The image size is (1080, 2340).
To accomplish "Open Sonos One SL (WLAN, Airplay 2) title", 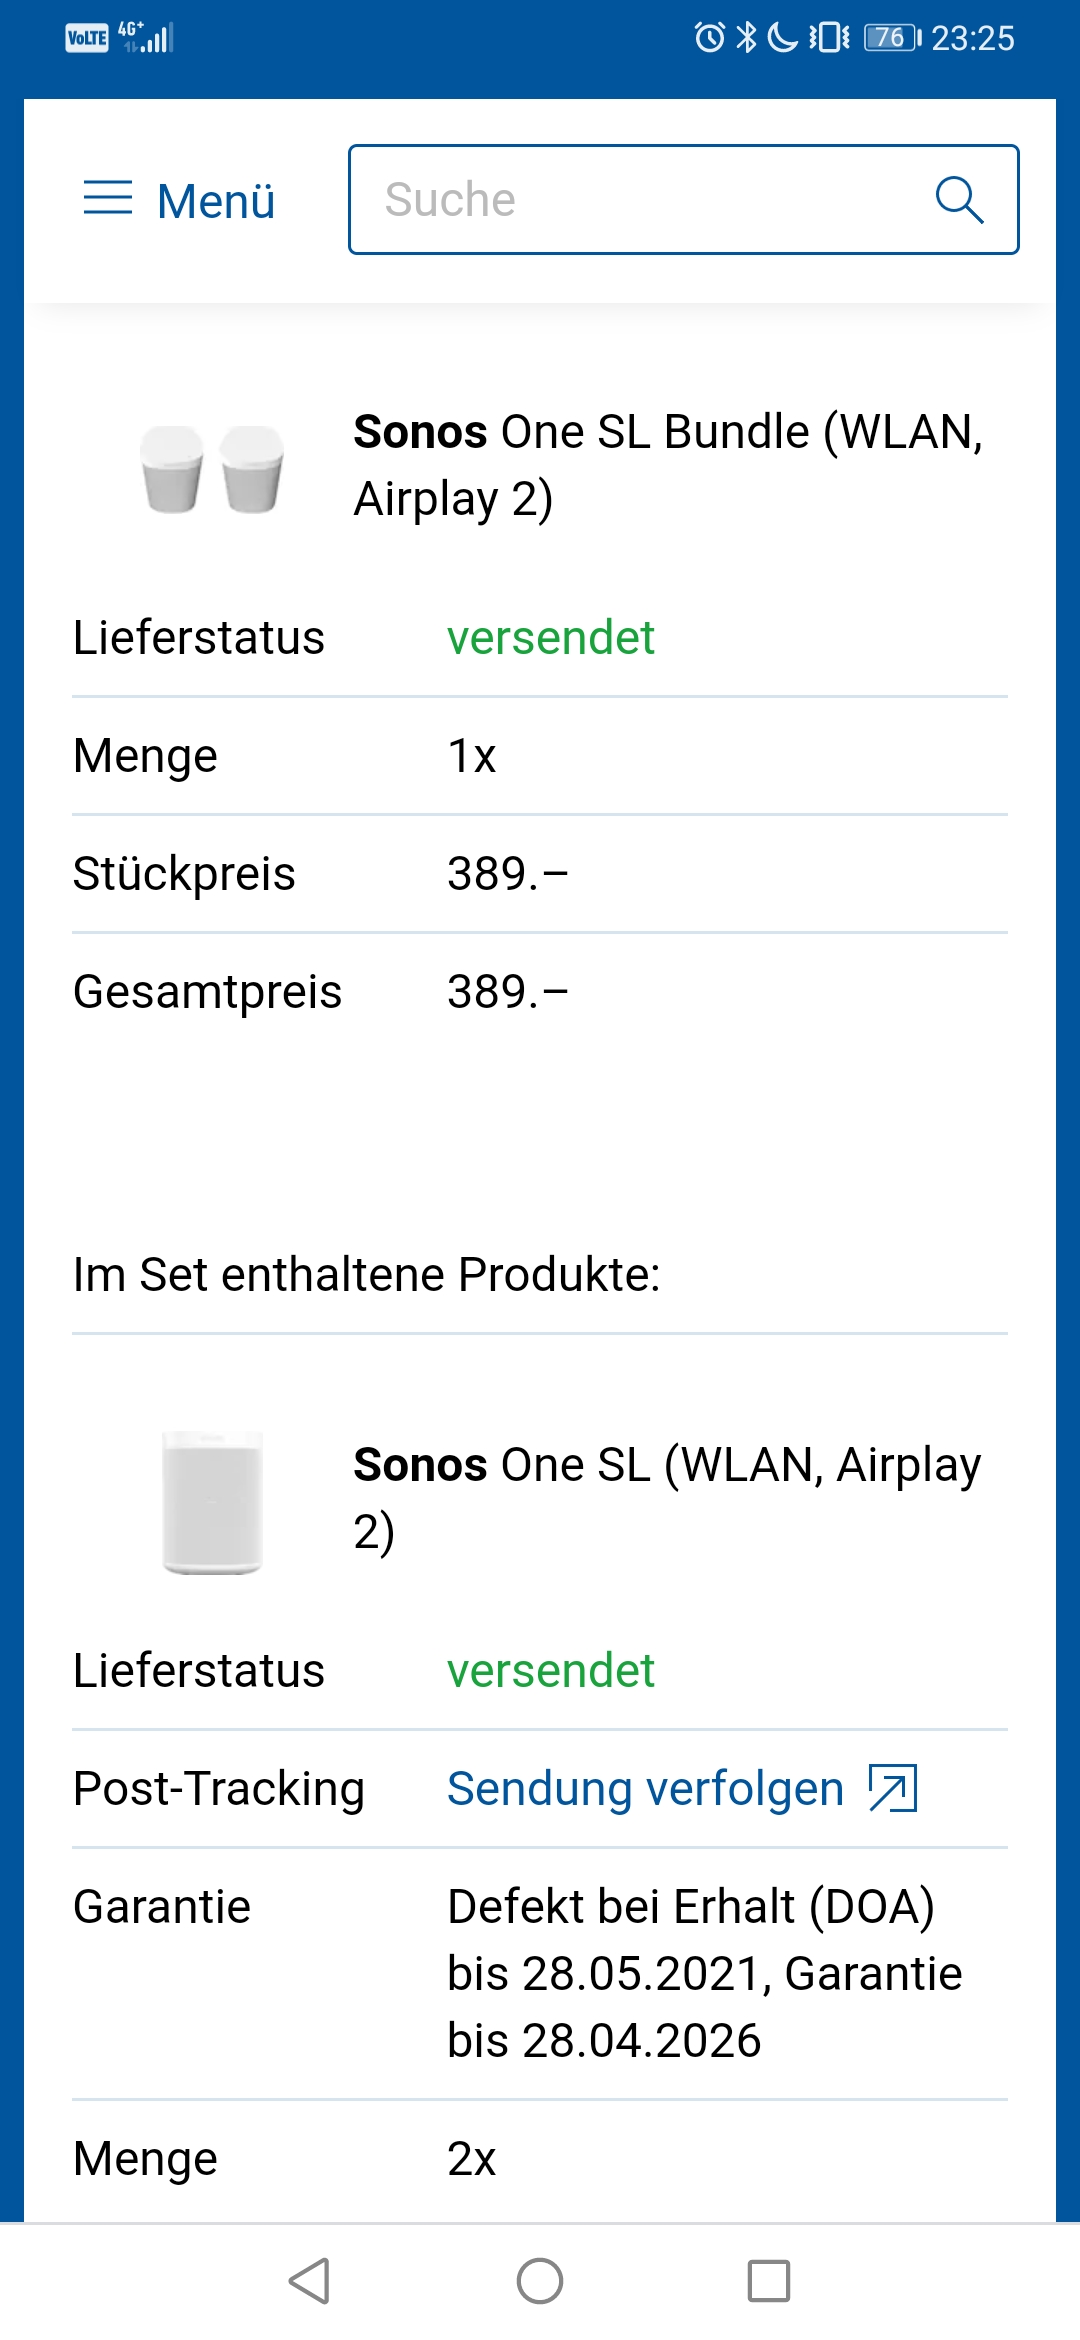I will pyautogui.click(x=668, y=1497).
